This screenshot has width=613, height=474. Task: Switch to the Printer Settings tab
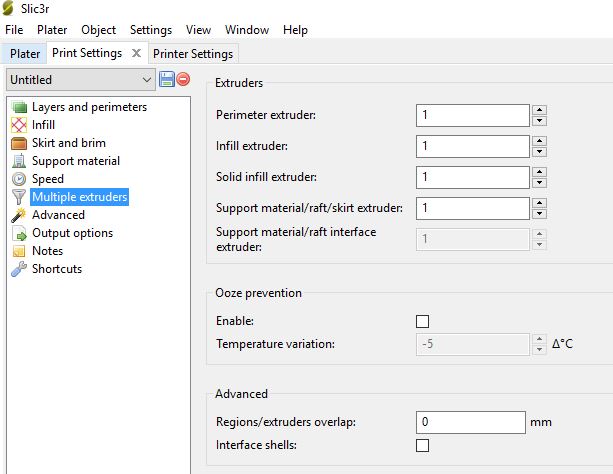click(193, 53)
